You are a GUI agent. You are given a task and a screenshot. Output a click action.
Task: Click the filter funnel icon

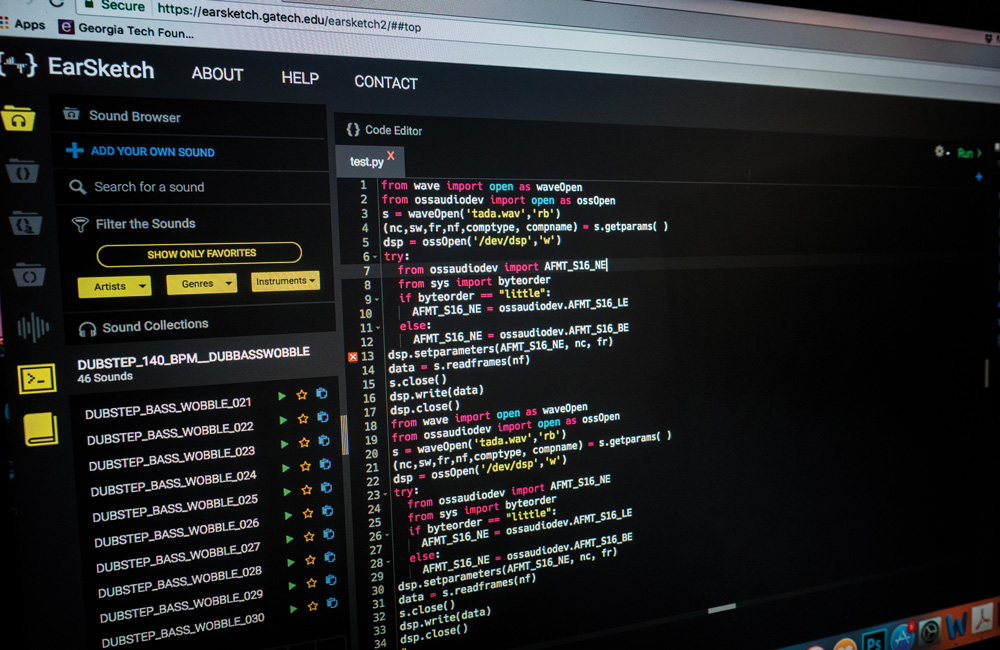point(80,224)
